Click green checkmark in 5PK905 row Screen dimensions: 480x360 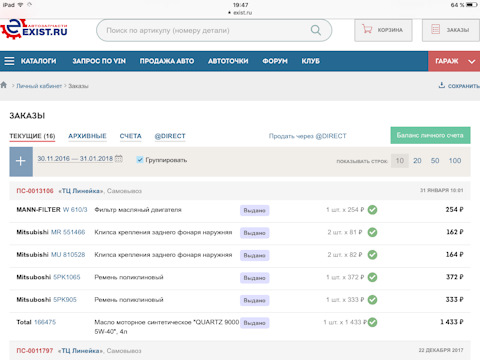tap(372, 300)
